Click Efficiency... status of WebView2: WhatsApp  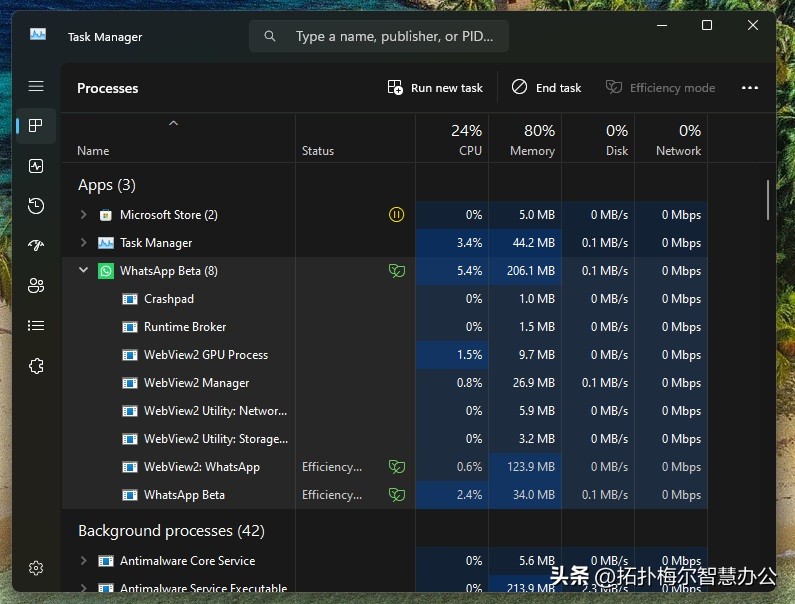point(332,467)
